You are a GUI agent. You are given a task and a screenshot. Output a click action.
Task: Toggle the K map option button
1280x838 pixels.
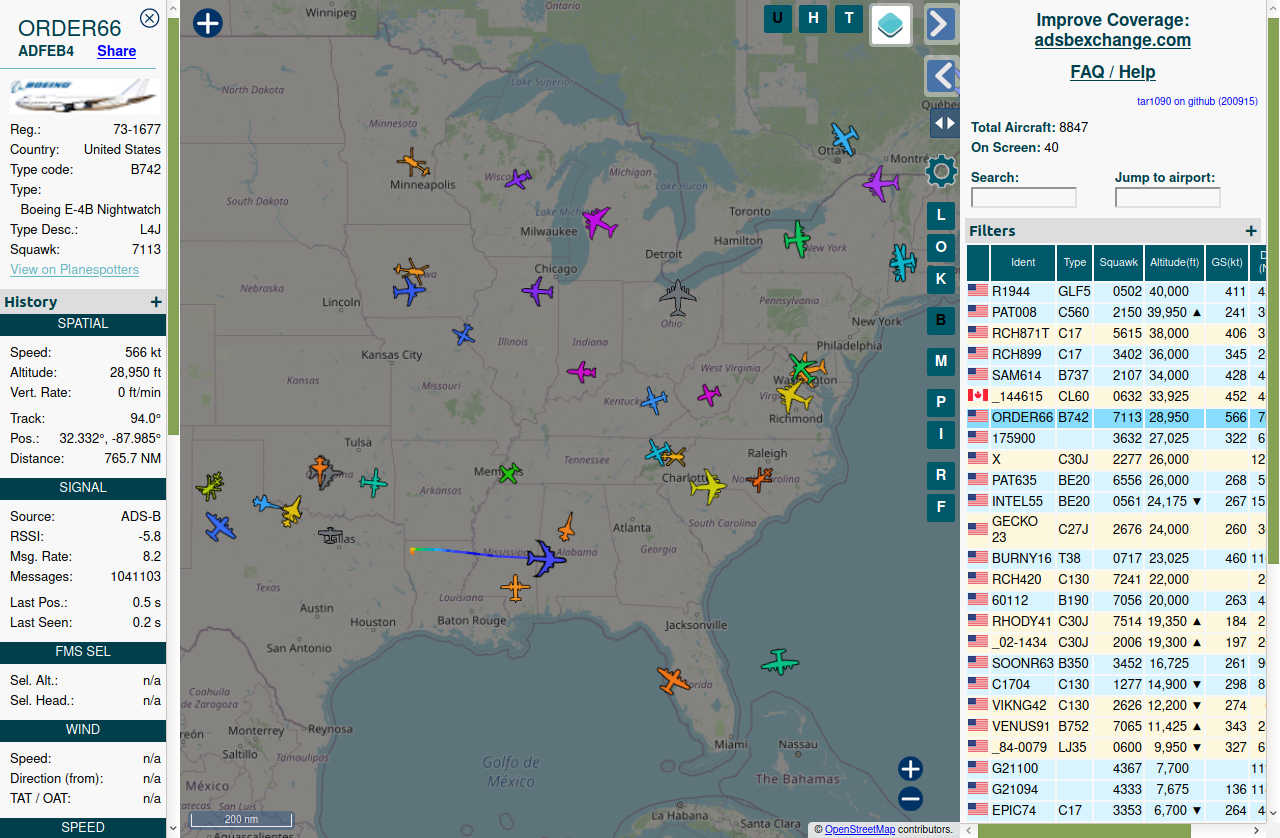click(x=941, y=279)
